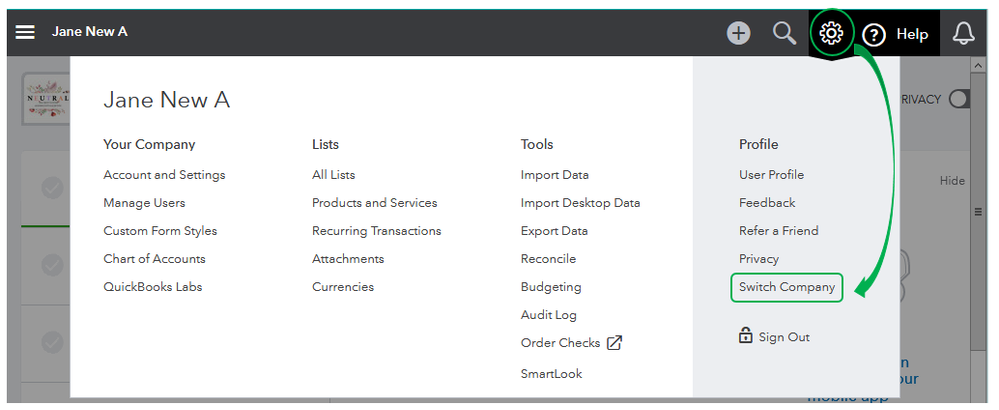The image size is (999, 410).
Task: Click Order Checks external link icon
Action: 615,343
